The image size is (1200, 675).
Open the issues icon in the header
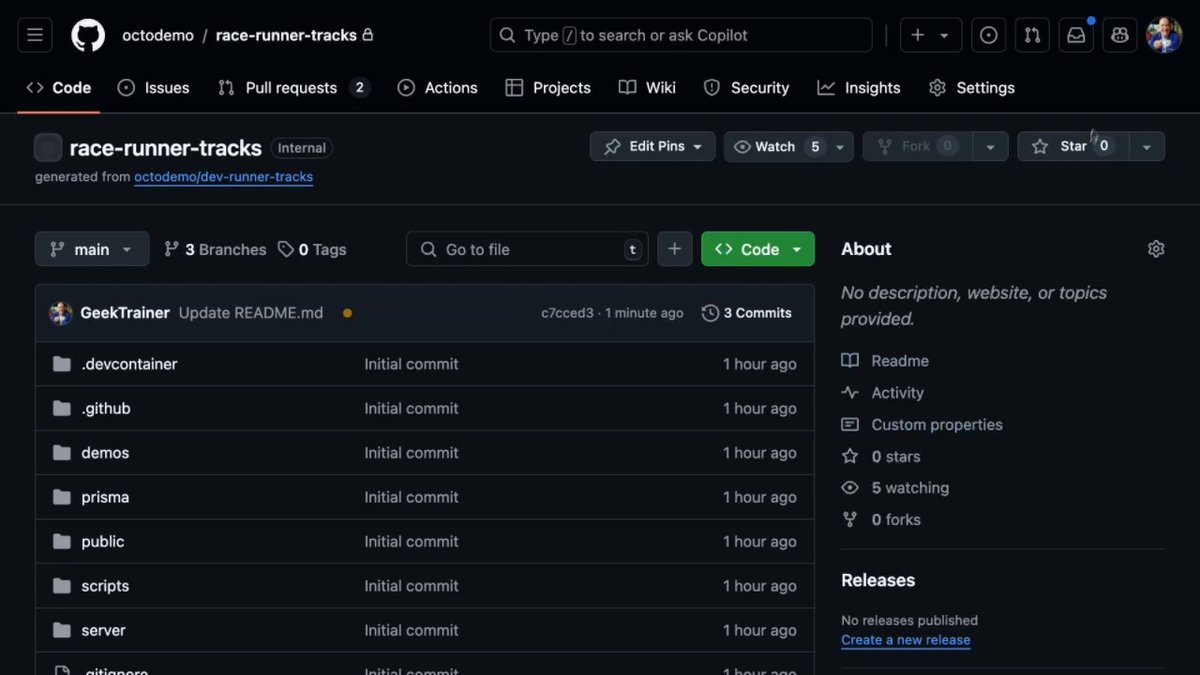pos(988,35)
